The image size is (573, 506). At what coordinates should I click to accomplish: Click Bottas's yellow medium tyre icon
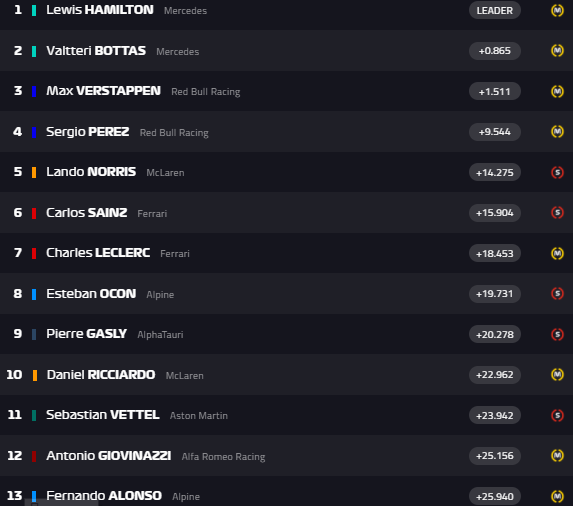click(x=557, y=50)
